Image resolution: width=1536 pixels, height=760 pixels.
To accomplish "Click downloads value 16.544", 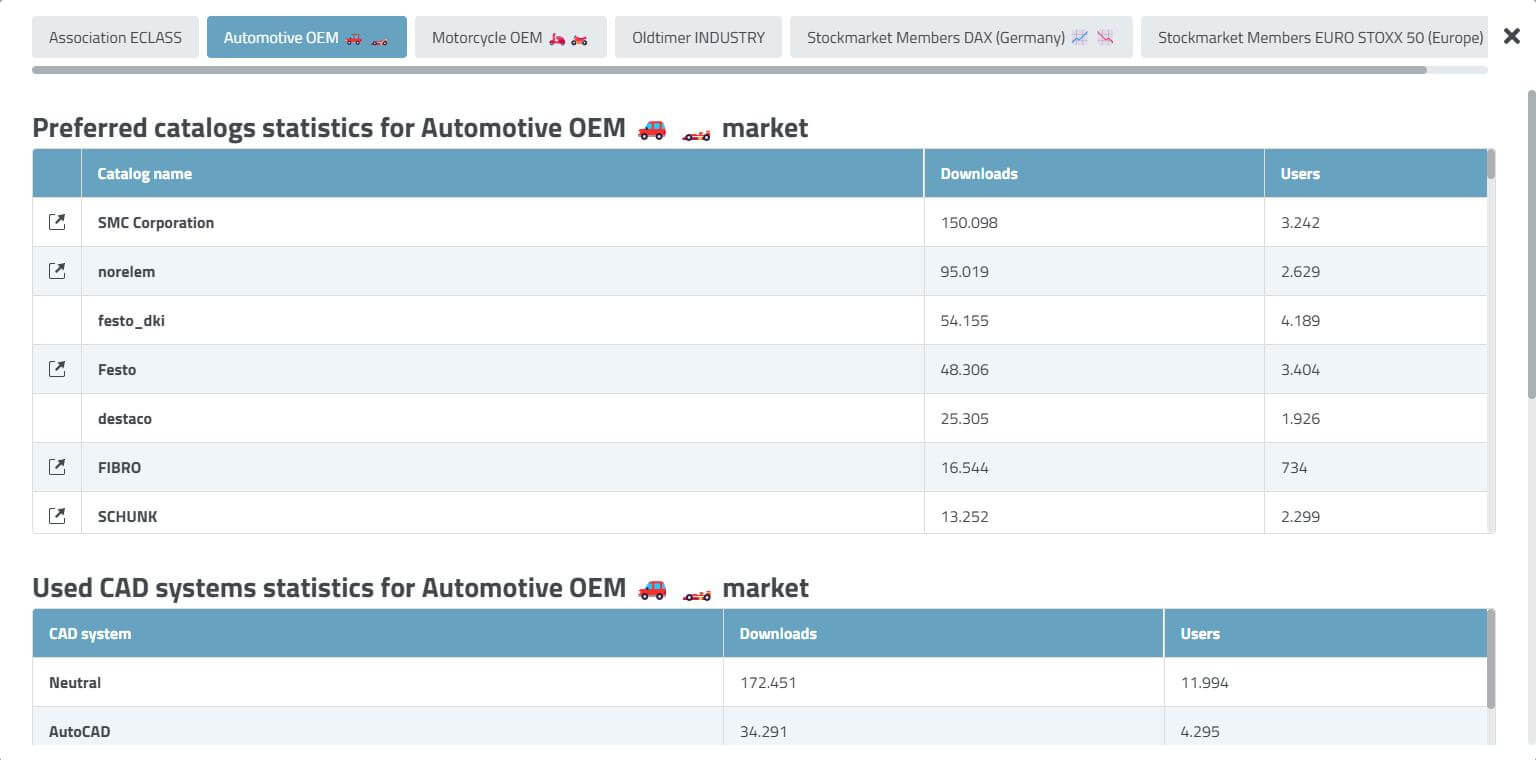I will [x=965, y=467].
